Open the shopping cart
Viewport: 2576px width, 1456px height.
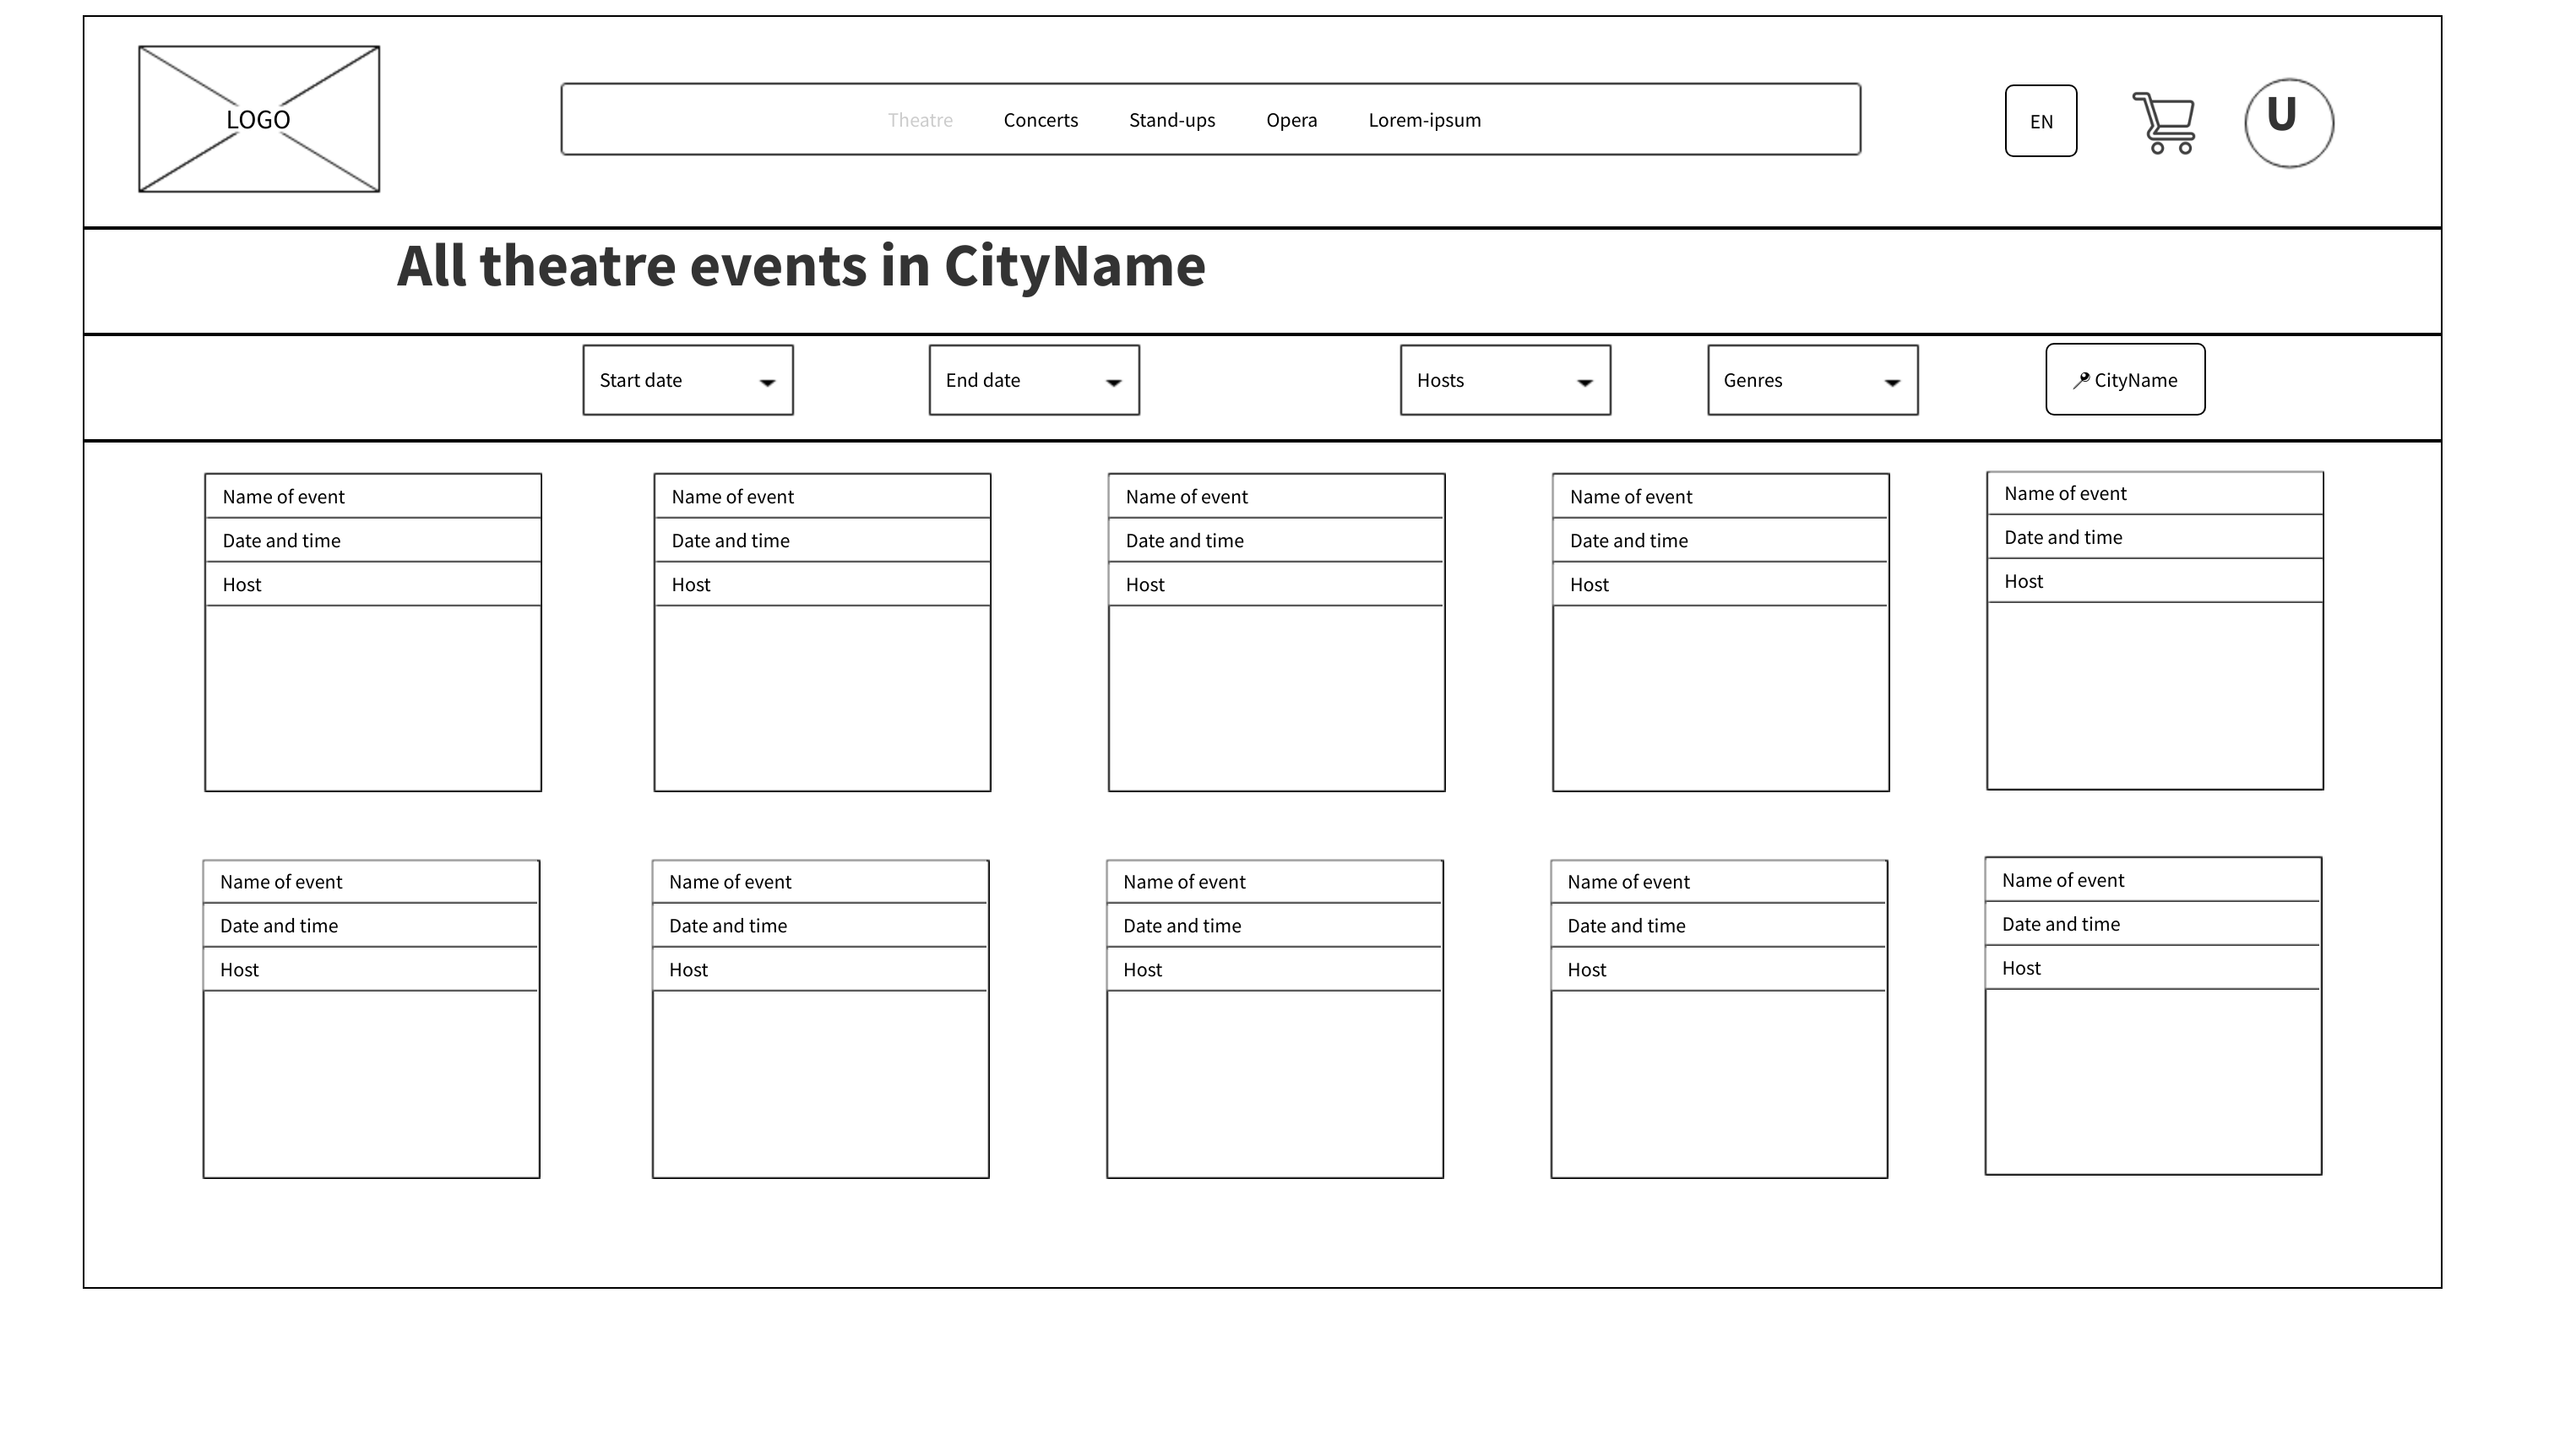(2165, 123)
